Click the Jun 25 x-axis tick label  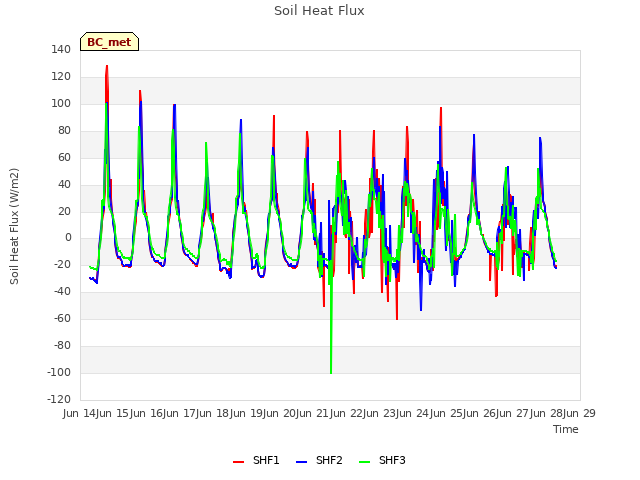[x=447, y=413]
